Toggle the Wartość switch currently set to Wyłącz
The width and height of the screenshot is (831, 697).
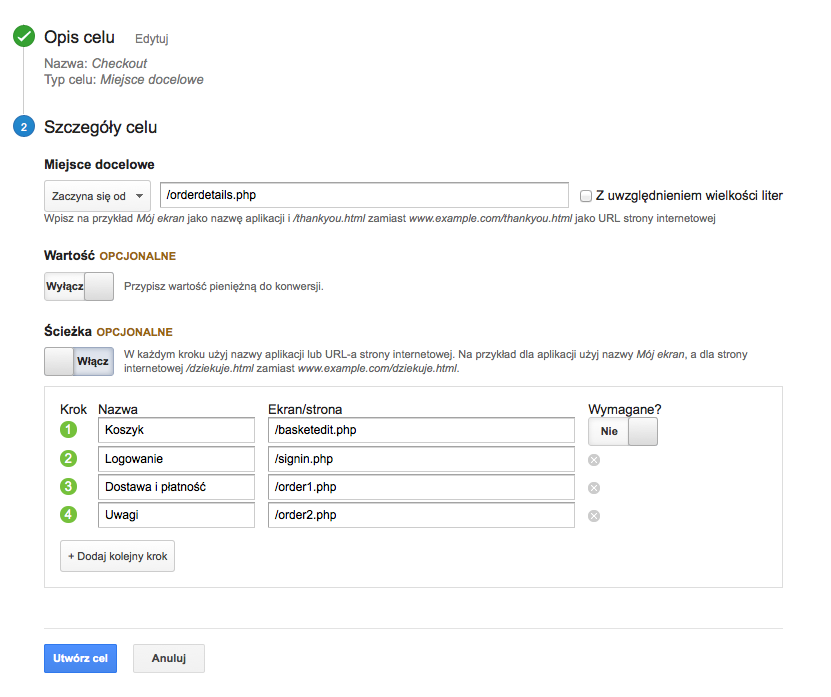pos(79,286)
